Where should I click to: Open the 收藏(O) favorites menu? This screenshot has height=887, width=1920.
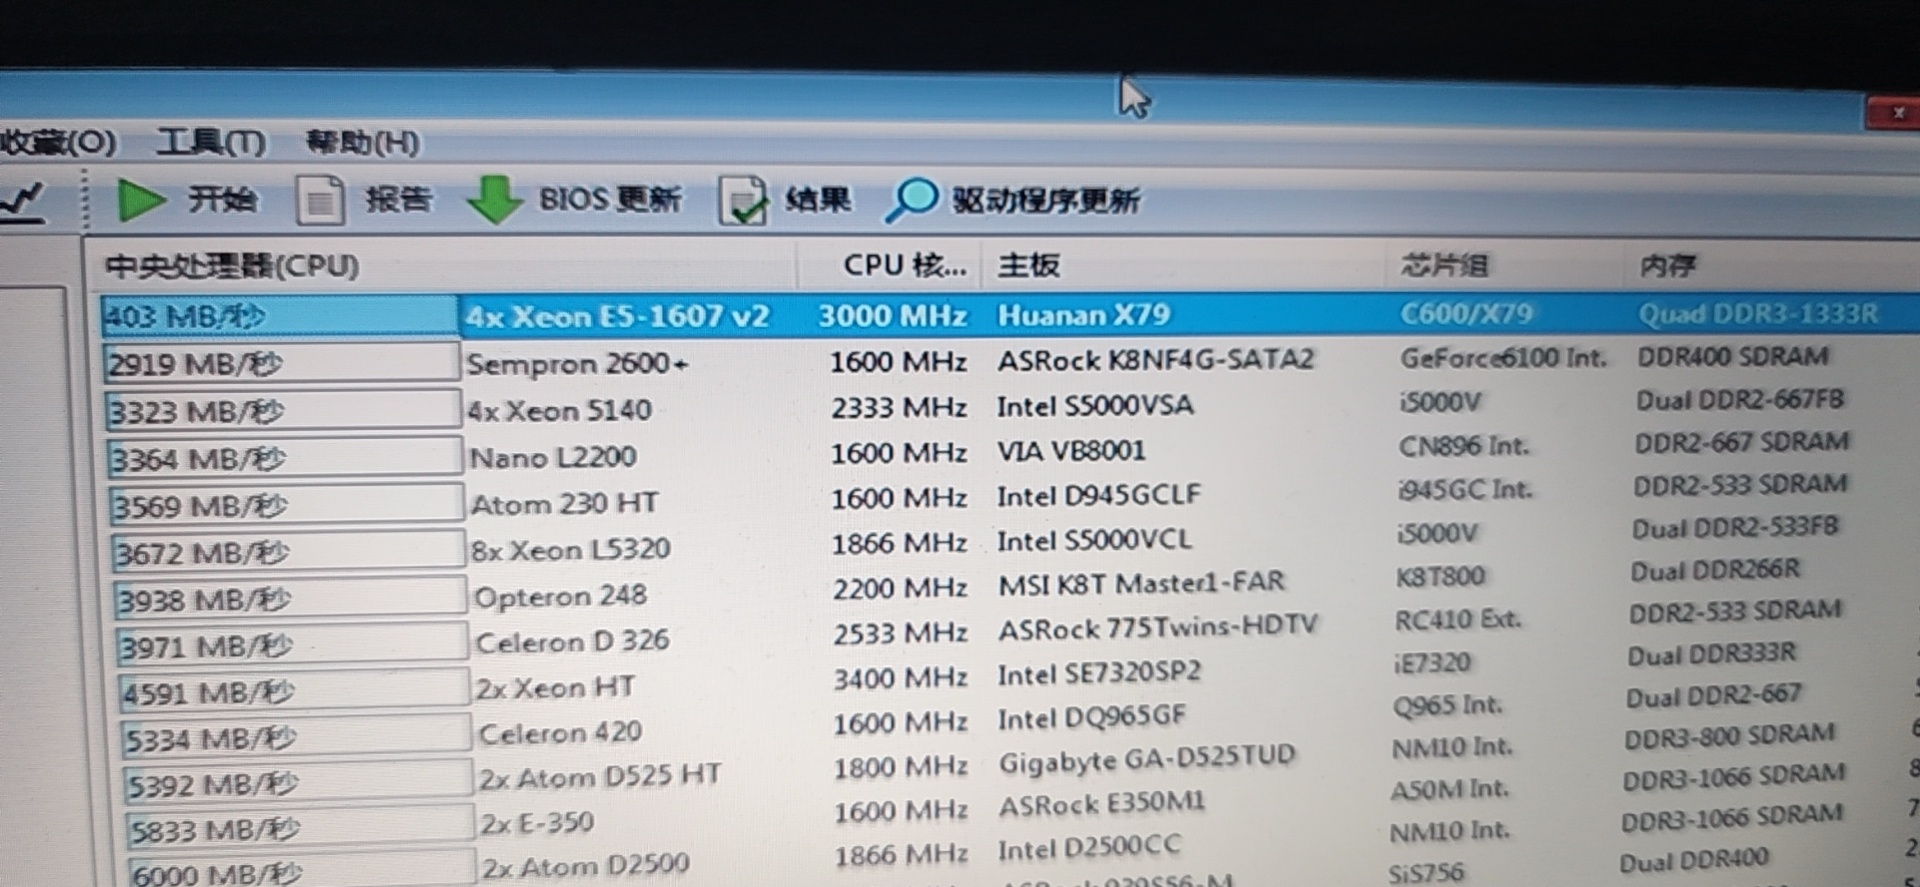[58, 142]
